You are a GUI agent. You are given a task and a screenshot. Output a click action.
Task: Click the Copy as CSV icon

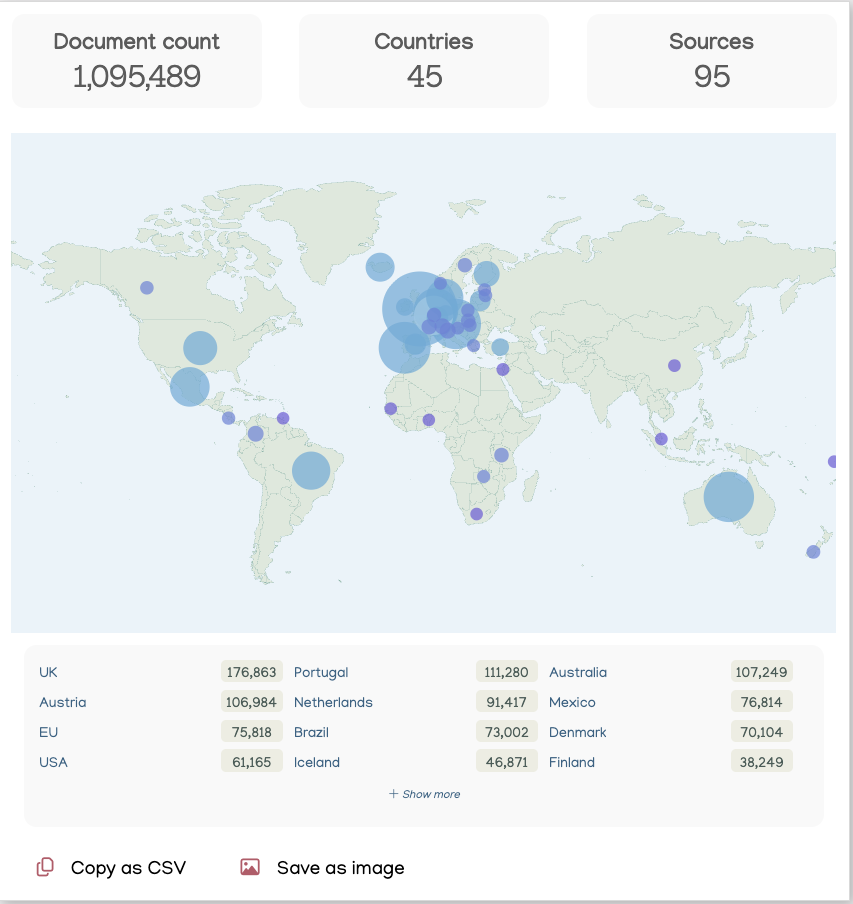tap(45, 867)
